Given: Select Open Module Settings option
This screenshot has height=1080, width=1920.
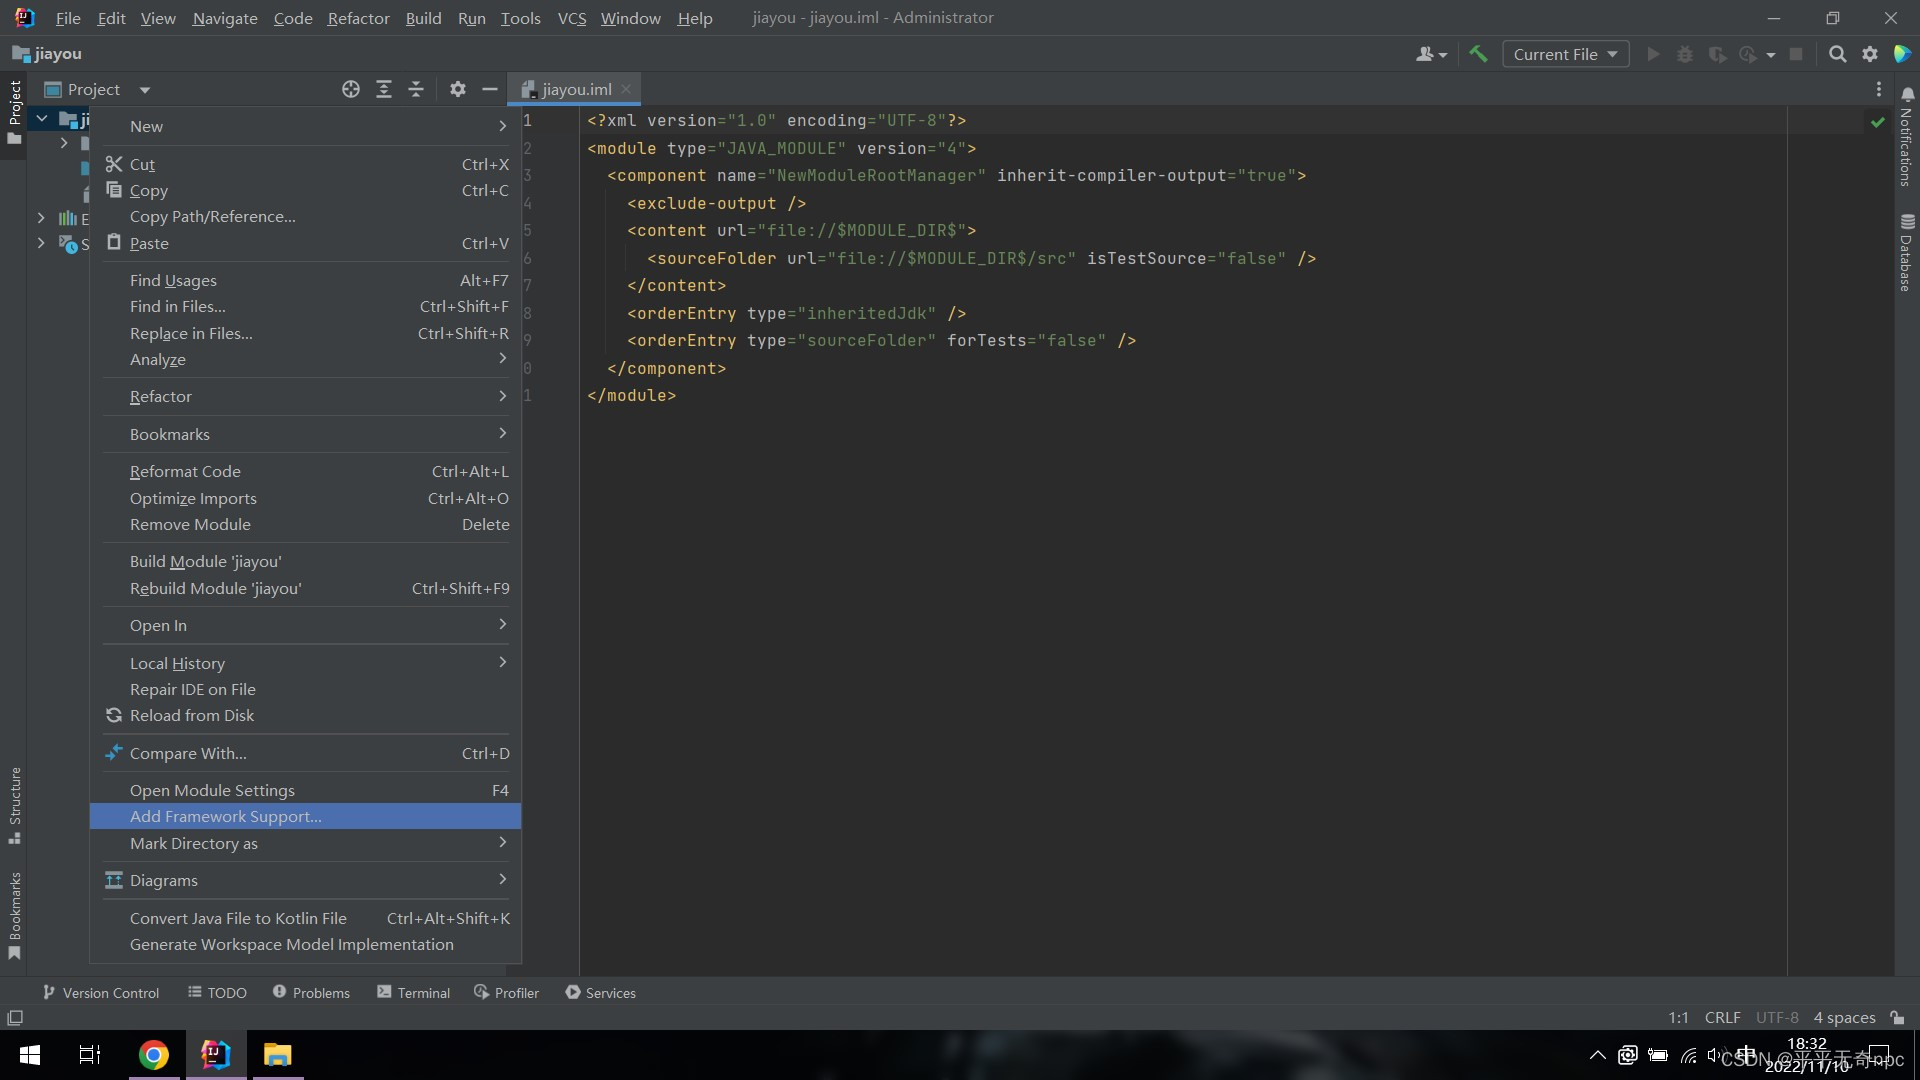Looking at the screenshot, I should coord(211,790).
